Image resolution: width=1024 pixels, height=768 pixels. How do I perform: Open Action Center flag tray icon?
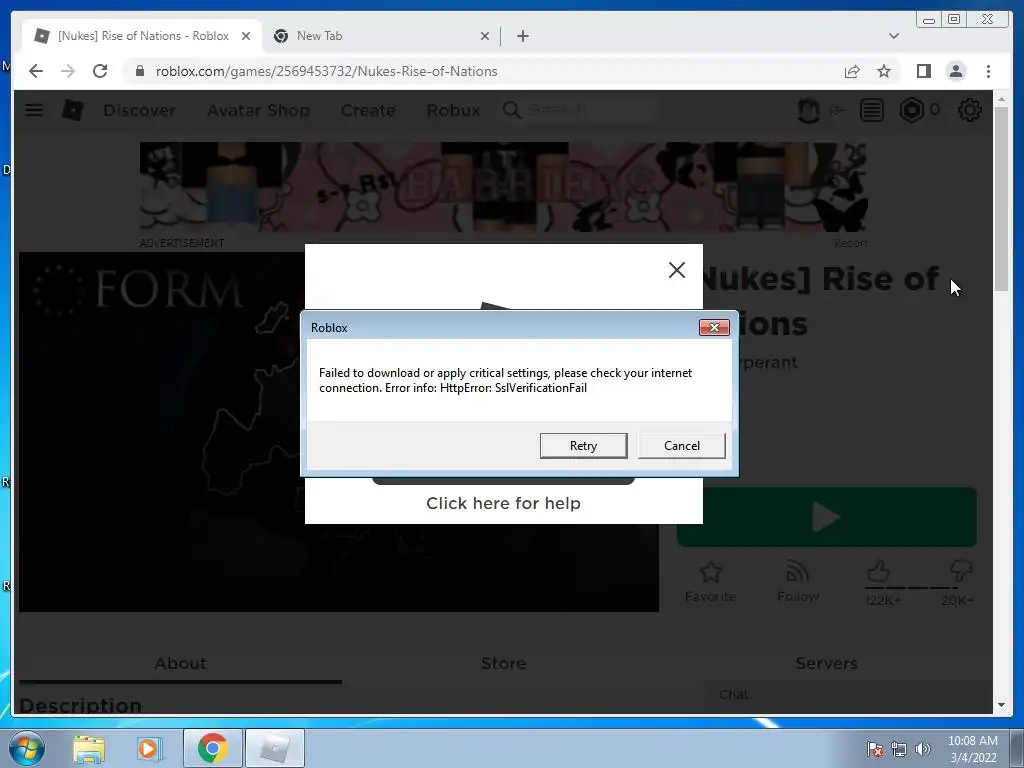(874, 749)
